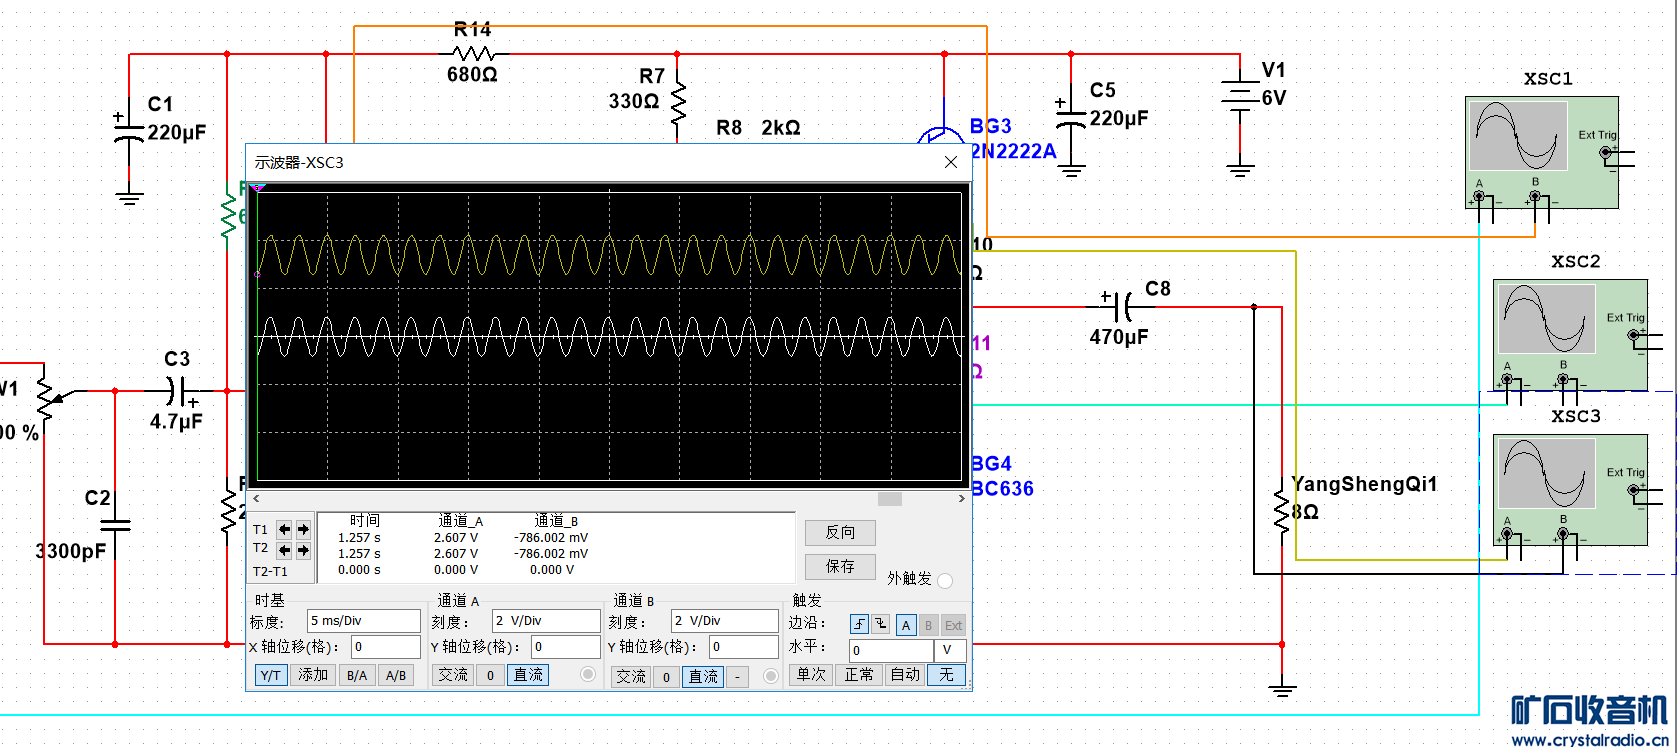
Task: Select trigger source A
Action: click(x=906, y=625)
